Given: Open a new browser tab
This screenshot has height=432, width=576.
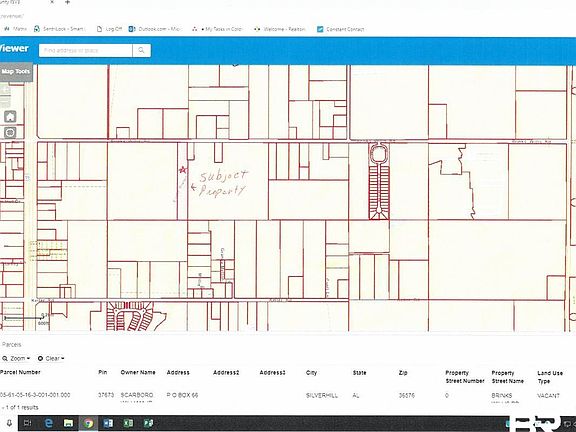Looking at the screenshot, I should click(67, 2).
